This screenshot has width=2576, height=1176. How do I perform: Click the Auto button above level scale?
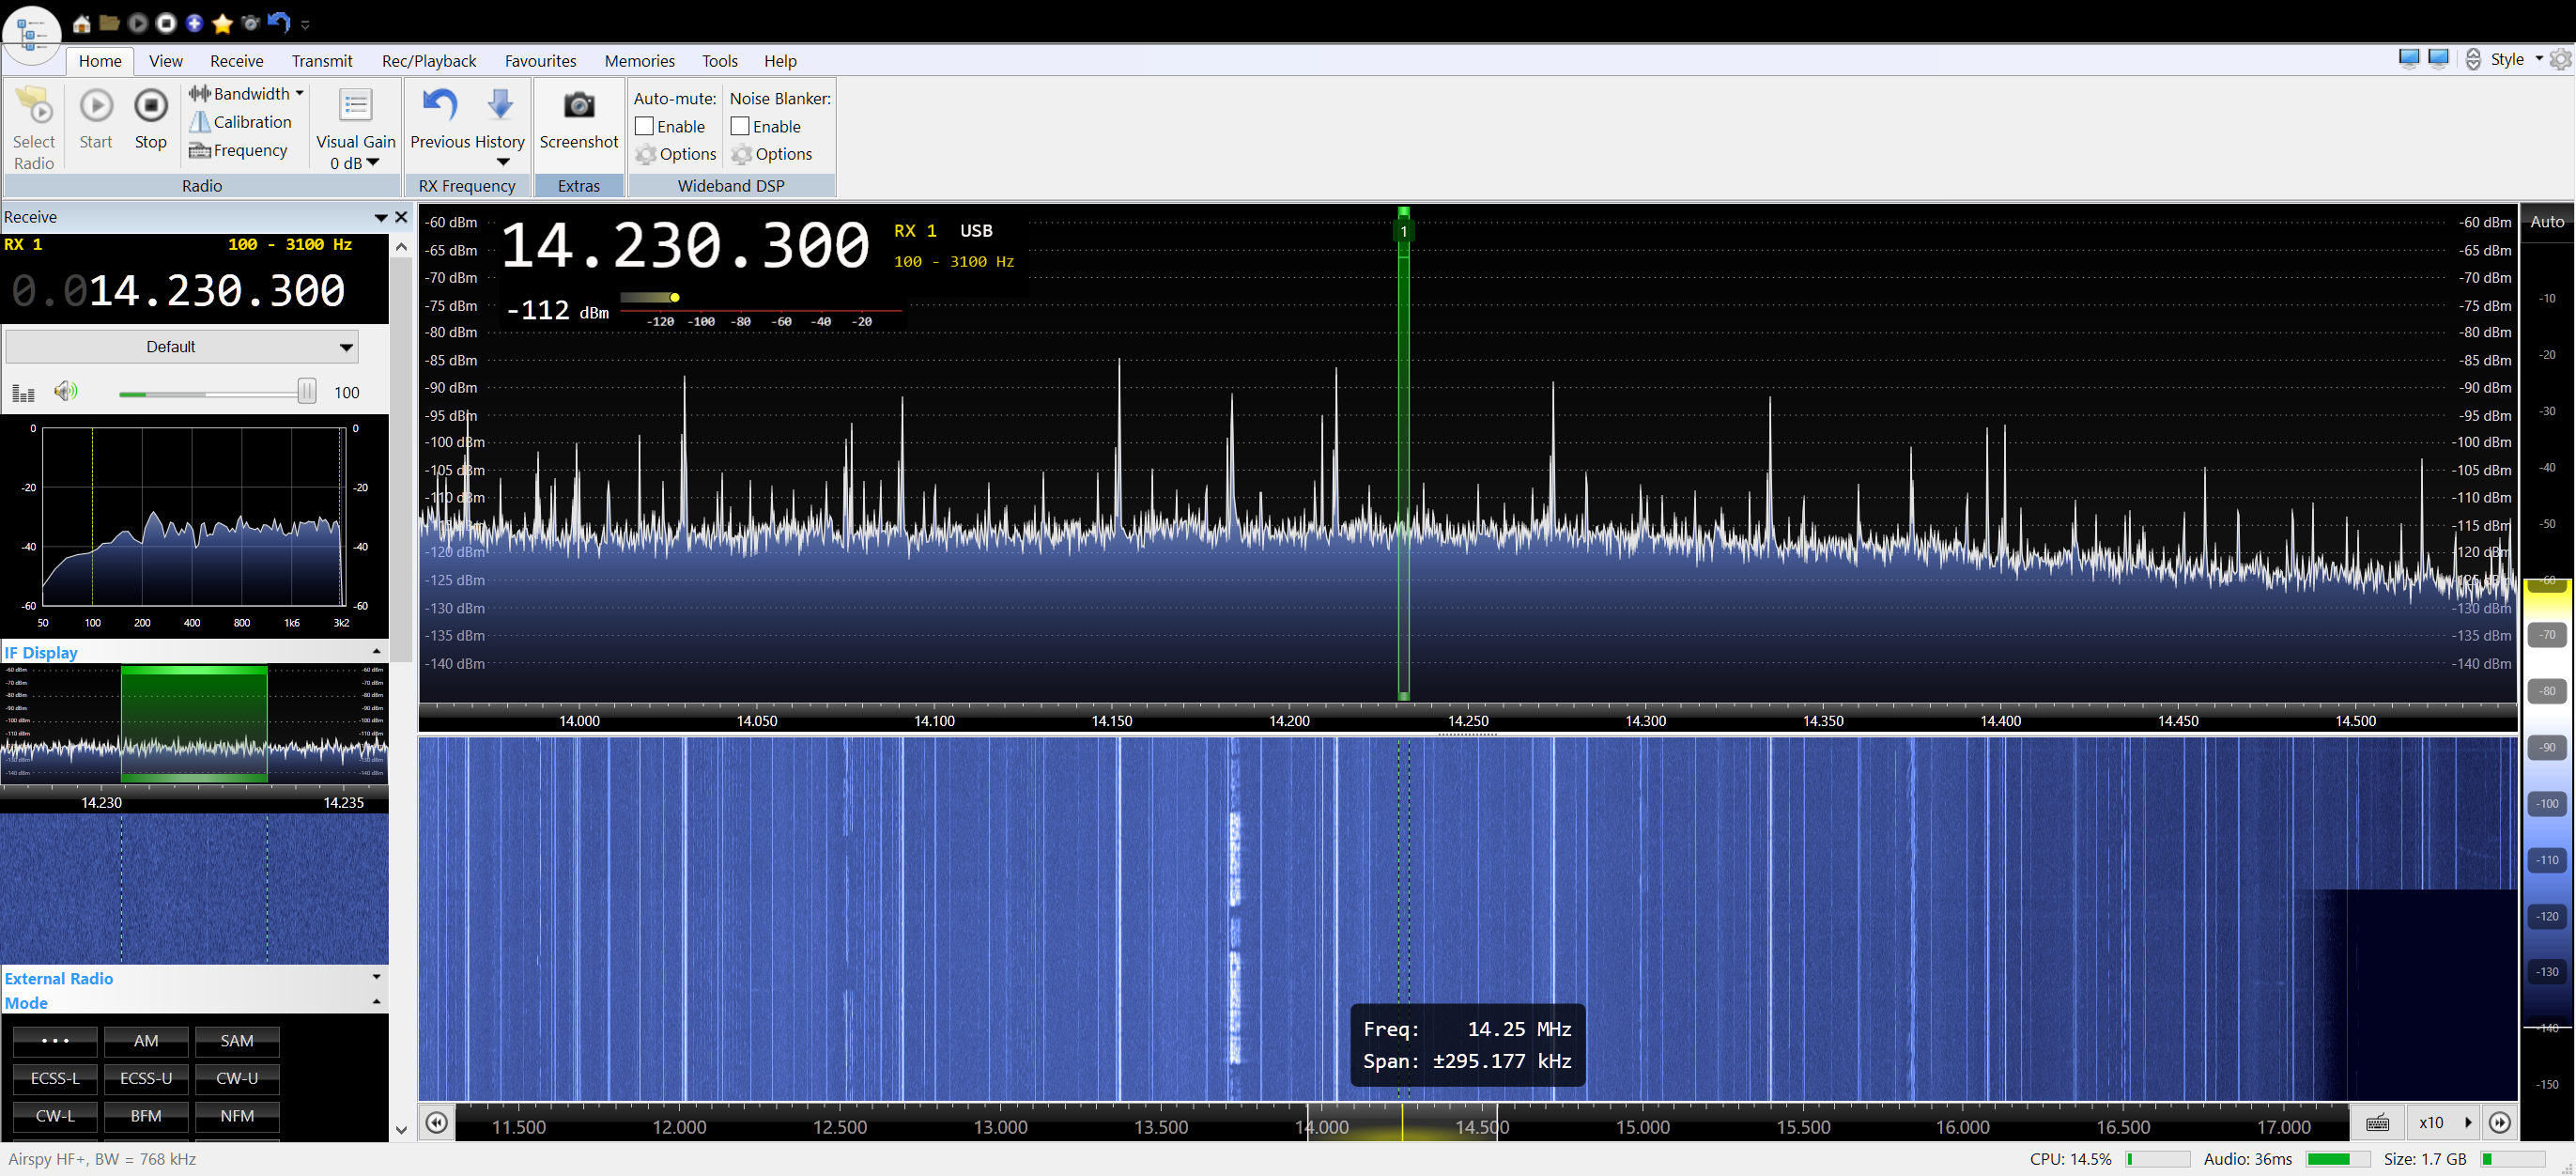(x=2546, y=222)
